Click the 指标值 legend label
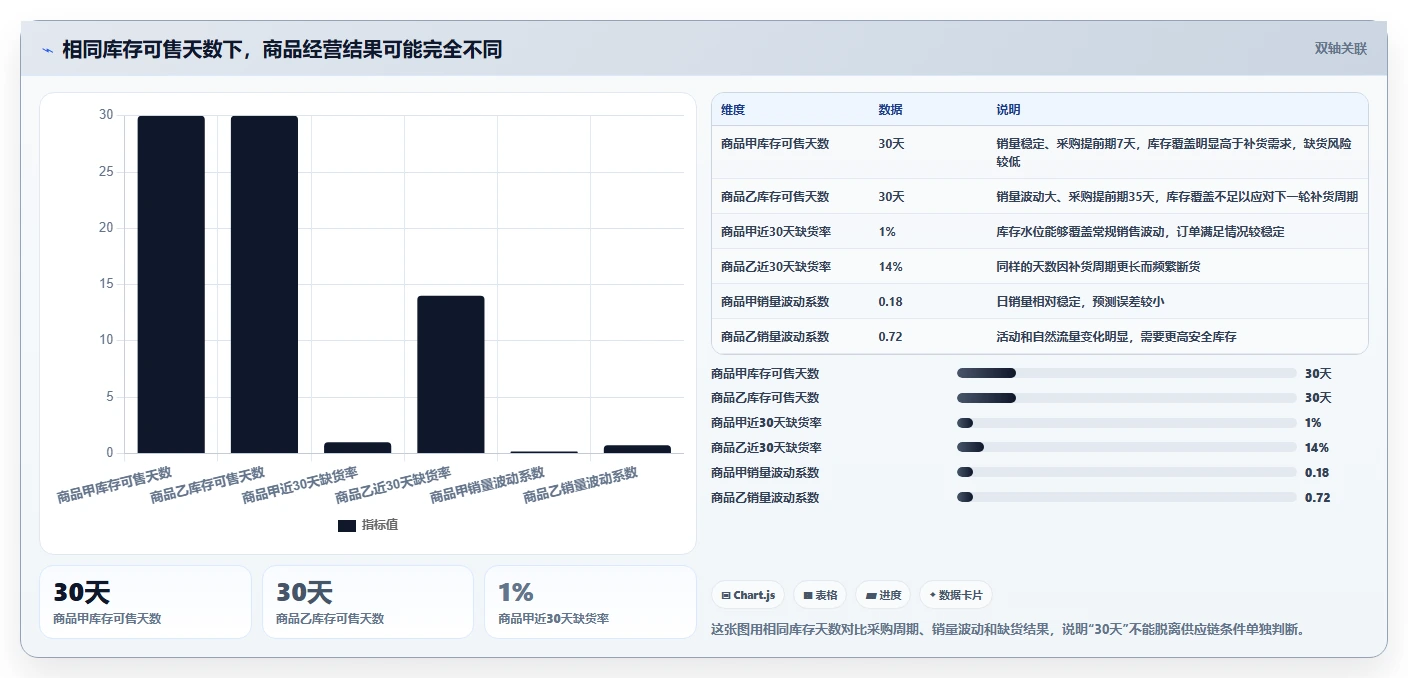The width and height of the screenshot is (1408, 678). click(x=380, y=525)
